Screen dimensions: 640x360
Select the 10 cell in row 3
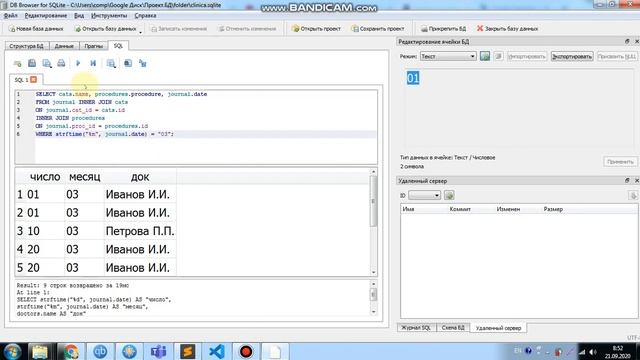45,231
